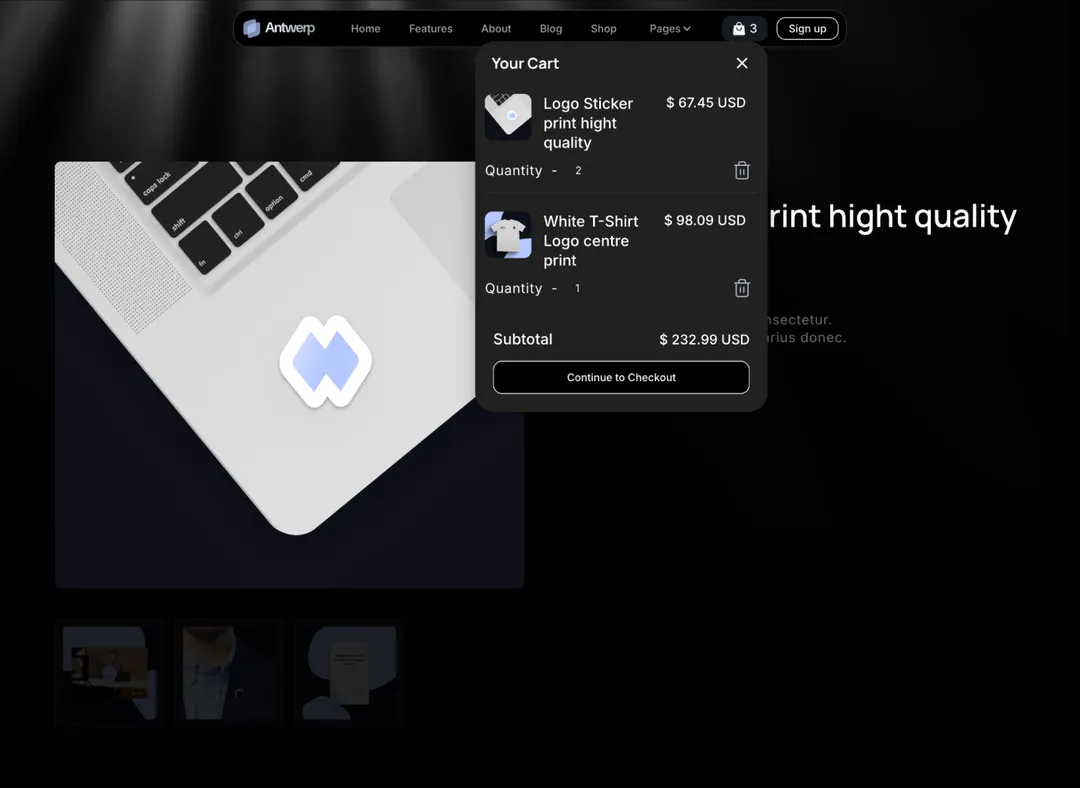The image size is (1080, 788).
Task: Click the White T-Shirt thumbnail in the cart
Action: [507, 234]
